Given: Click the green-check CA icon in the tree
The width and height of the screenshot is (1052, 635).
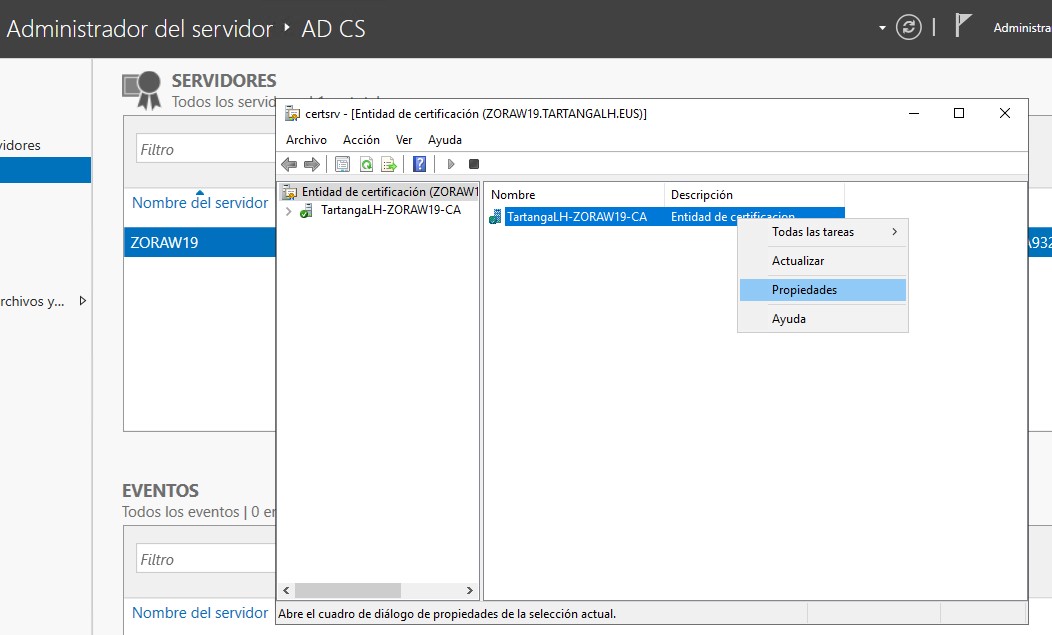Looking at the screenshot, I should pyautogui.click(x=306, y=211).
